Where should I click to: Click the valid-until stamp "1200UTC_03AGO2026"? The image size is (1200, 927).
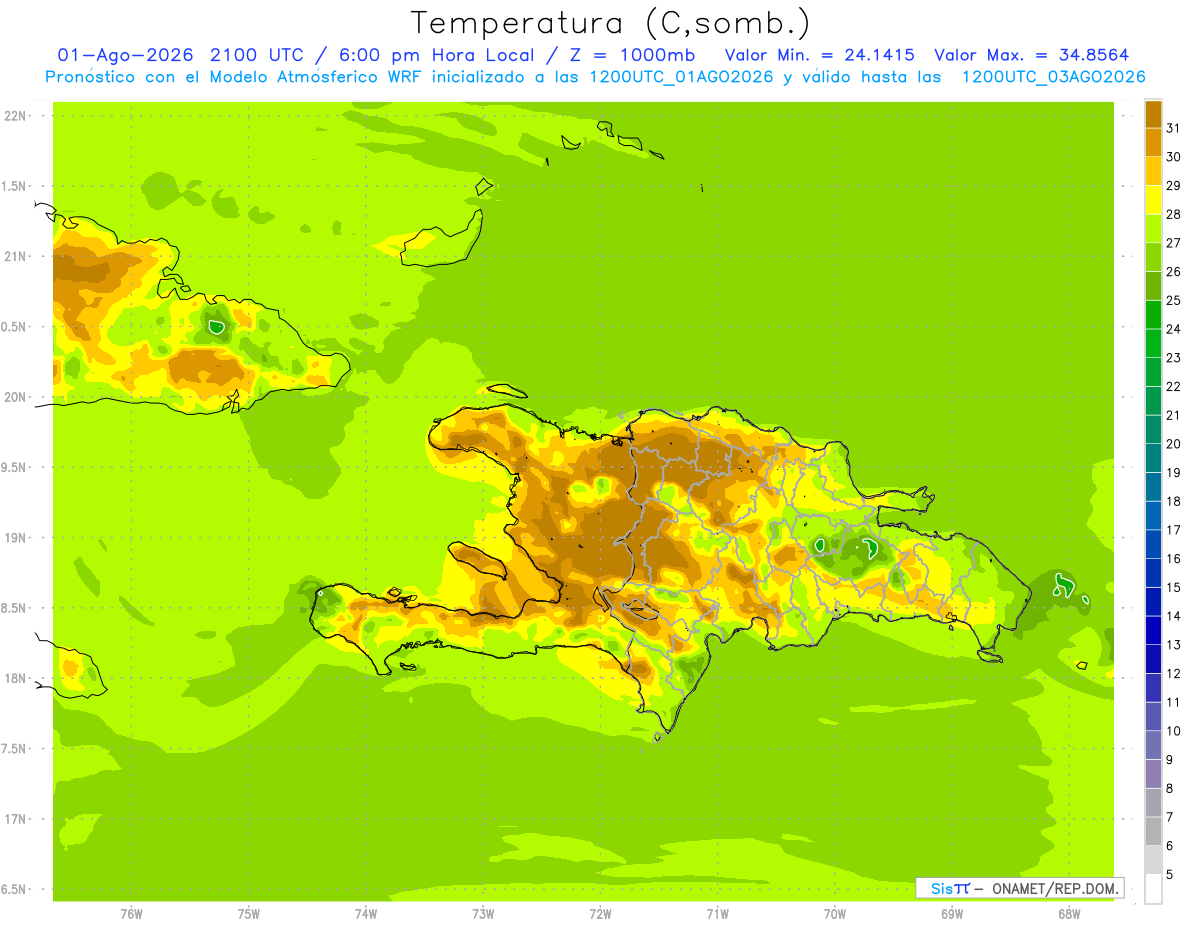pyautogui.click(x=1053, y=77)
